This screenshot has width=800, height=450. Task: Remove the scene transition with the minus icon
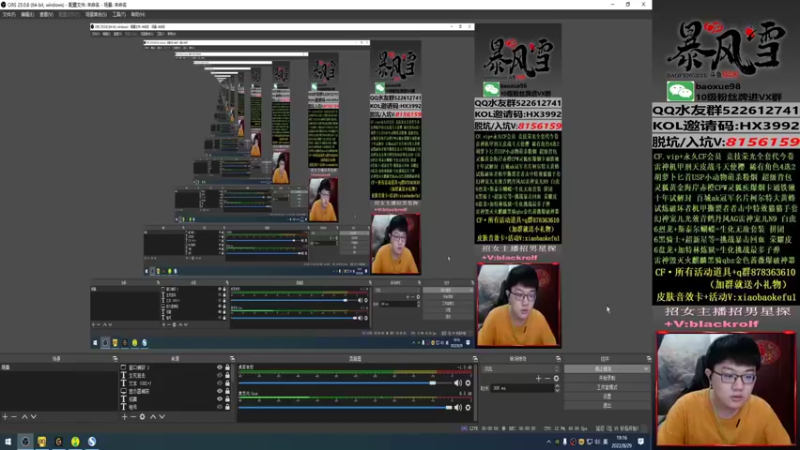click(547, 379)
